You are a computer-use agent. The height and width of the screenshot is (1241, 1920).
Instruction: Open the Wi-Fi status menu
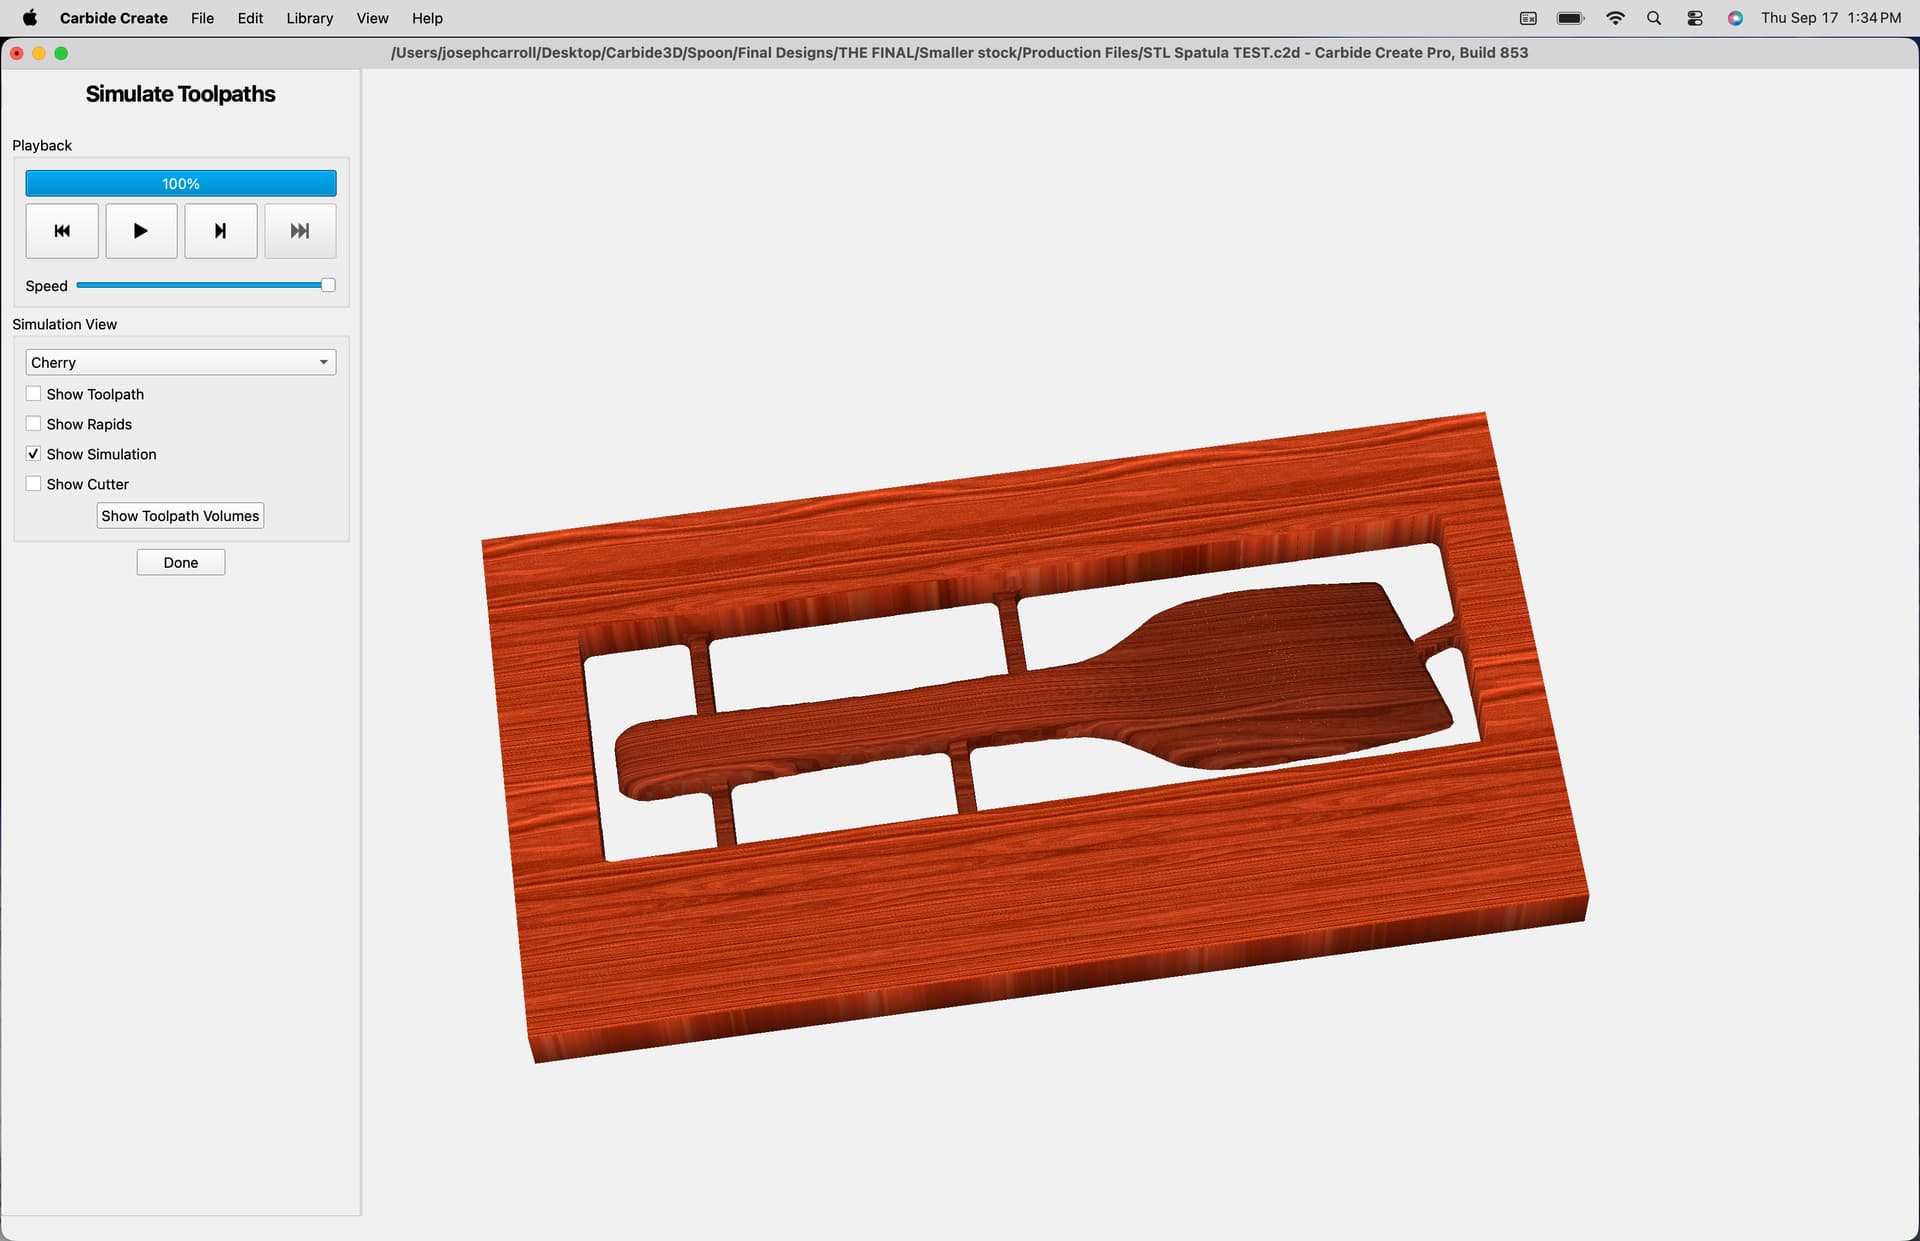click(x=1615, y=18)
